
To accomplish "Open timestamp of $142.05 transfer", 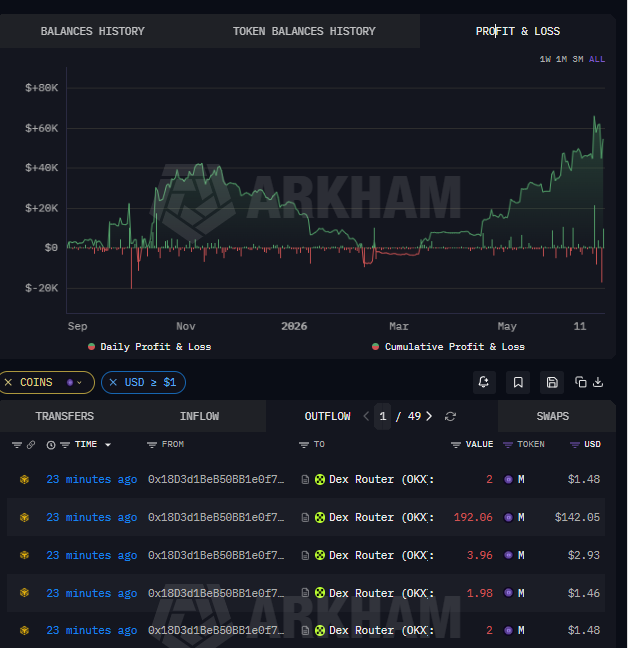I will (x=92, y=517).
